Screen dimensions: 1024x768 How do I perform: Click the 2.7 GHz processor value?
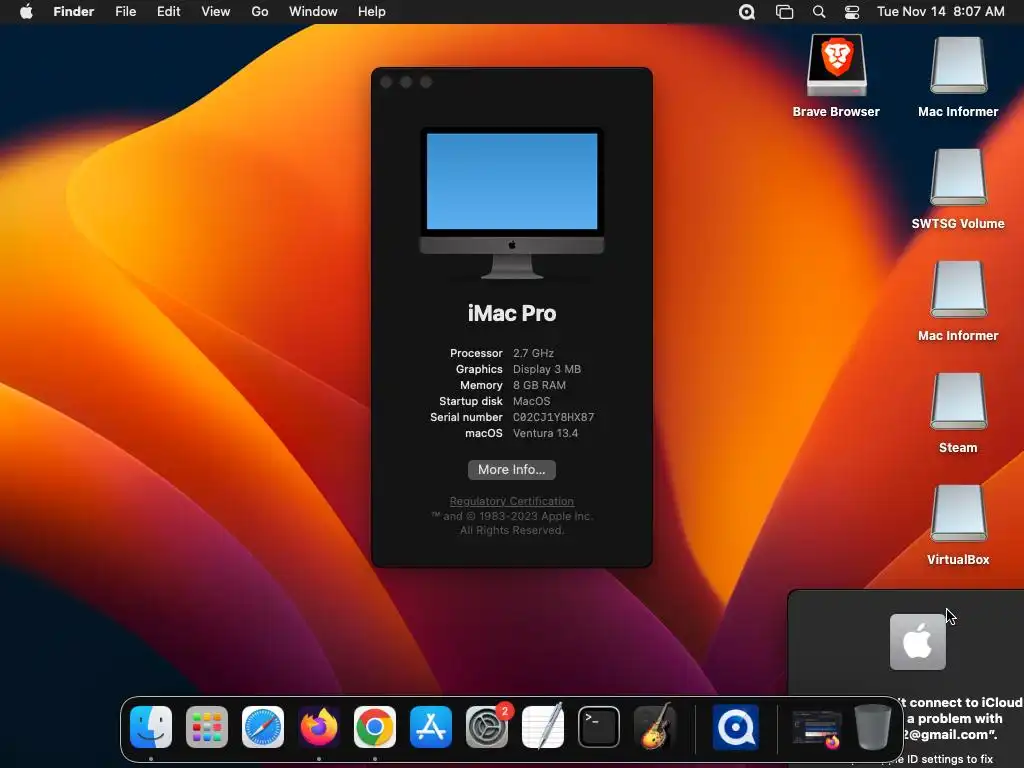coord(533,353)
